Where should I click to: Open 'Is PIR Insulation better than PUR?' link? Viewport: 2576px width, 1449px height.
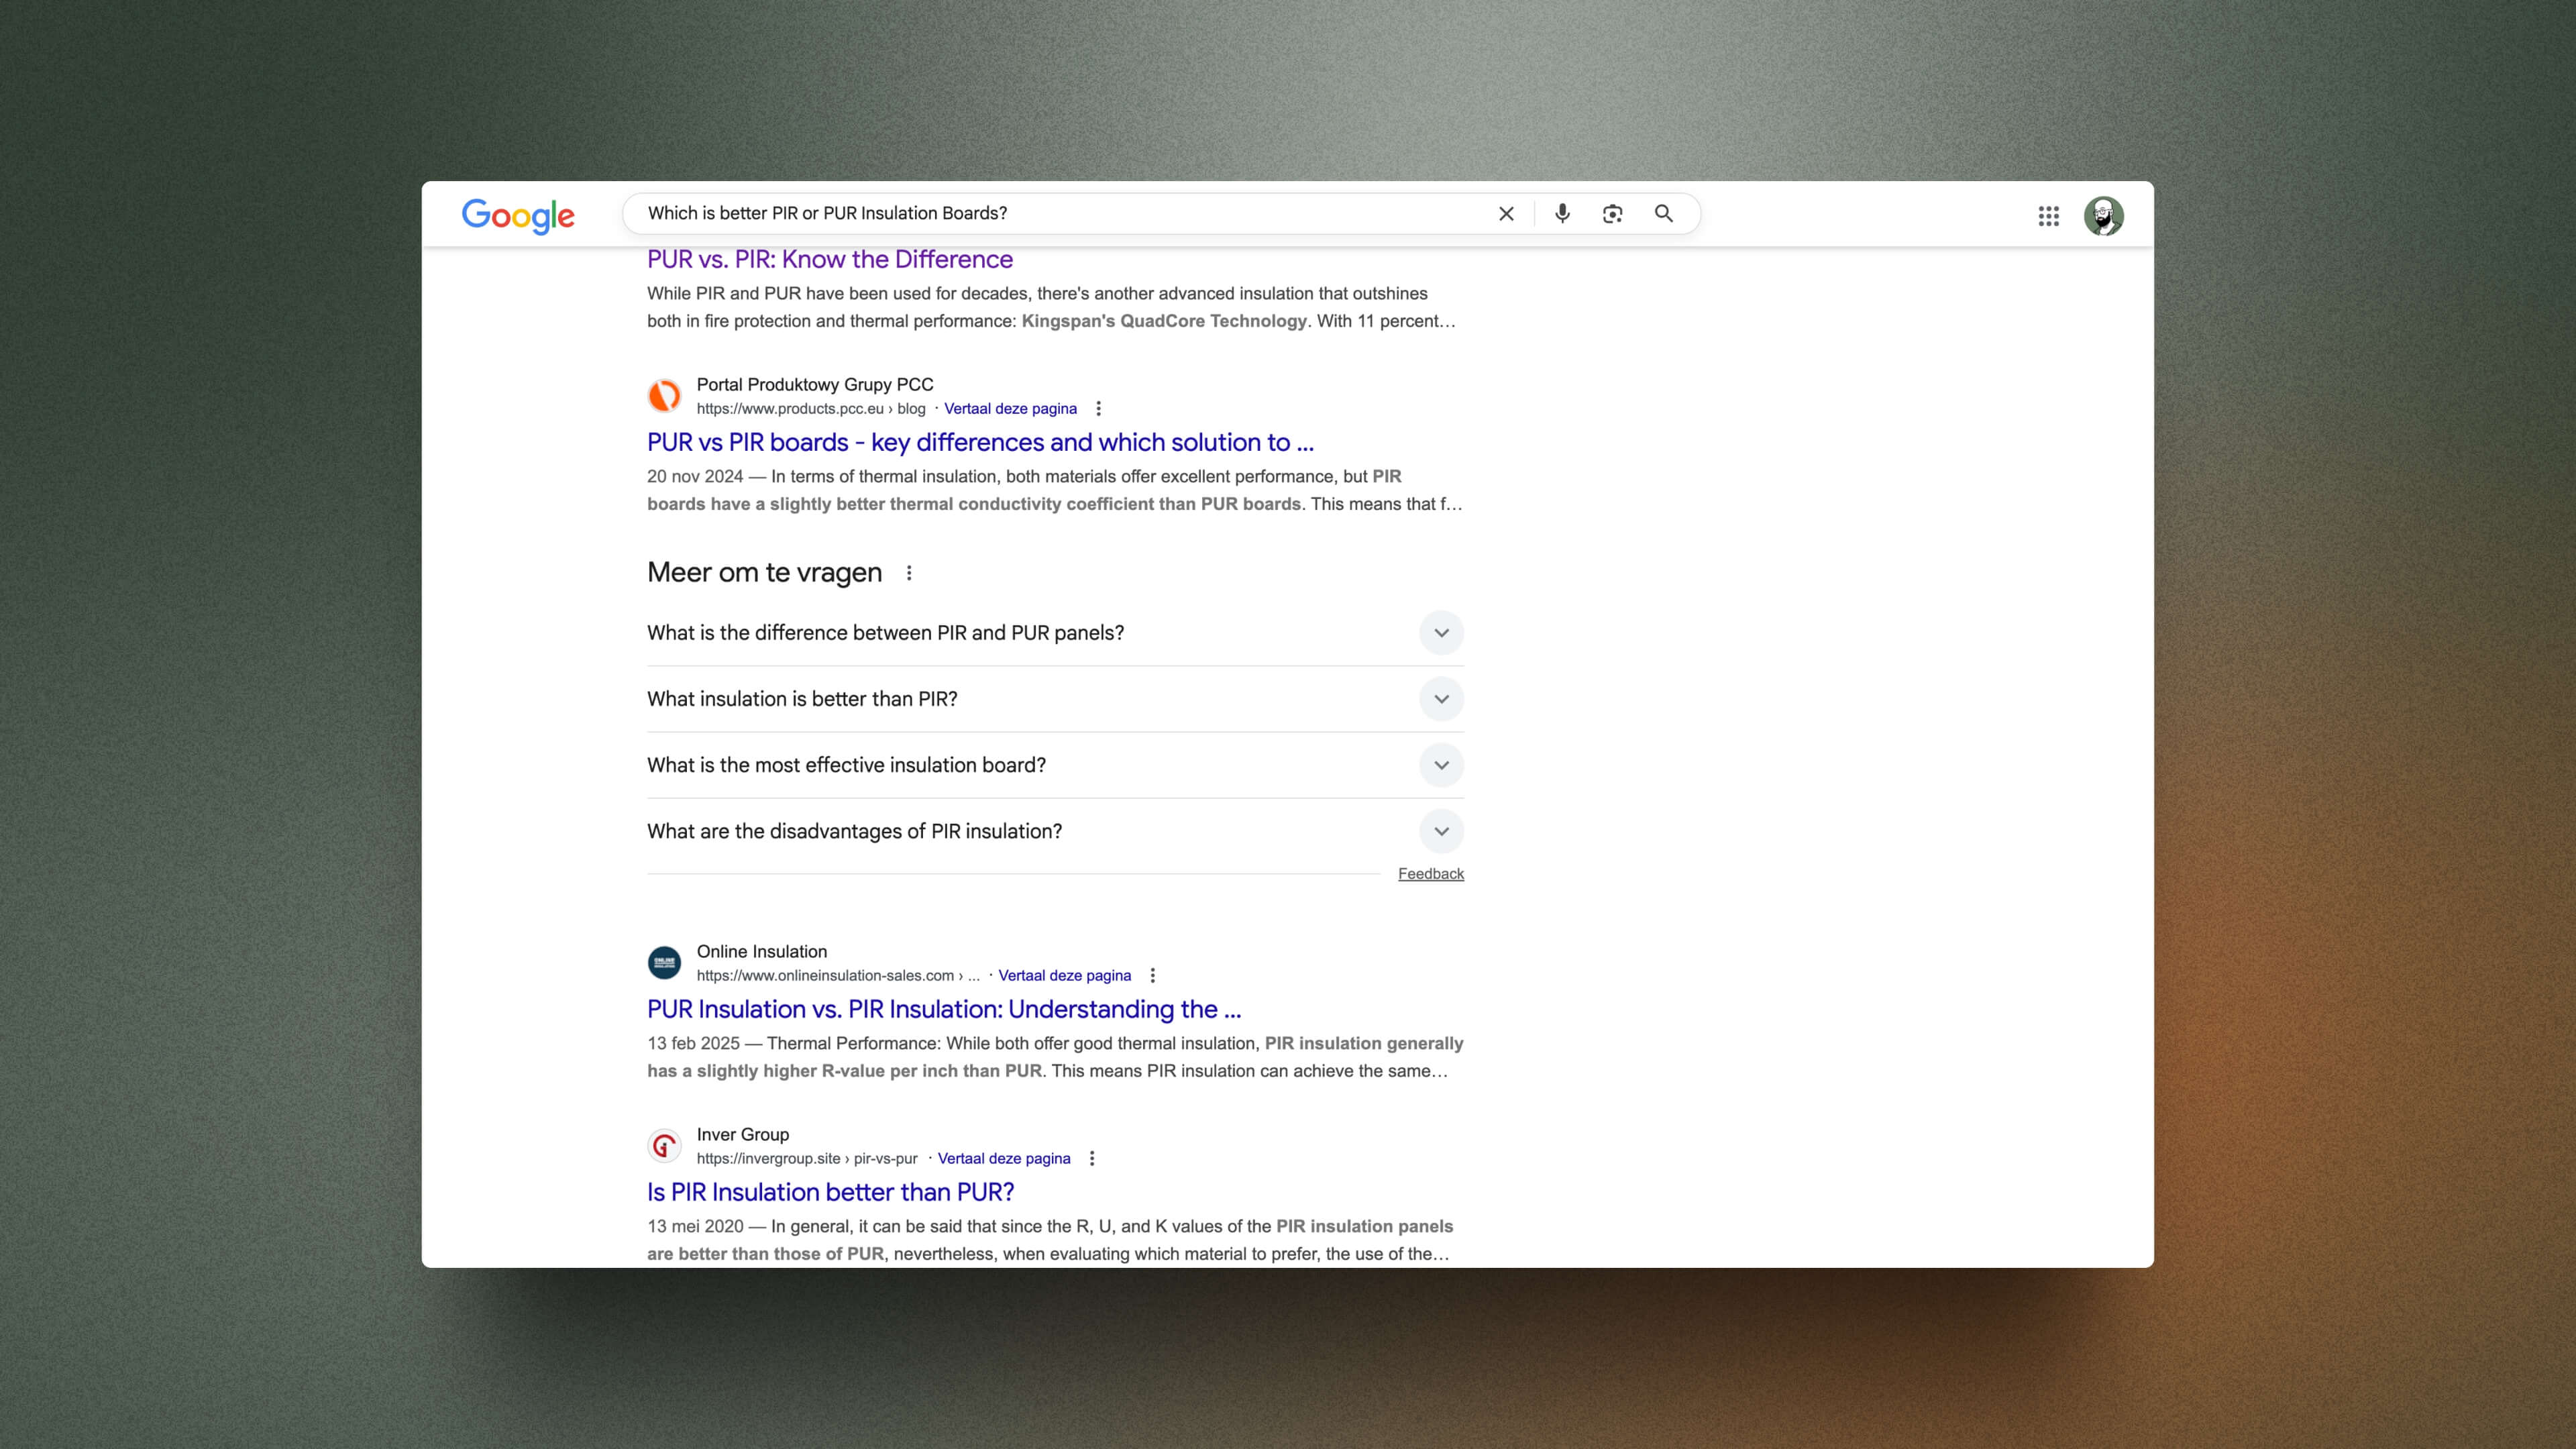pyautogui.click(x=830, y=1193)
